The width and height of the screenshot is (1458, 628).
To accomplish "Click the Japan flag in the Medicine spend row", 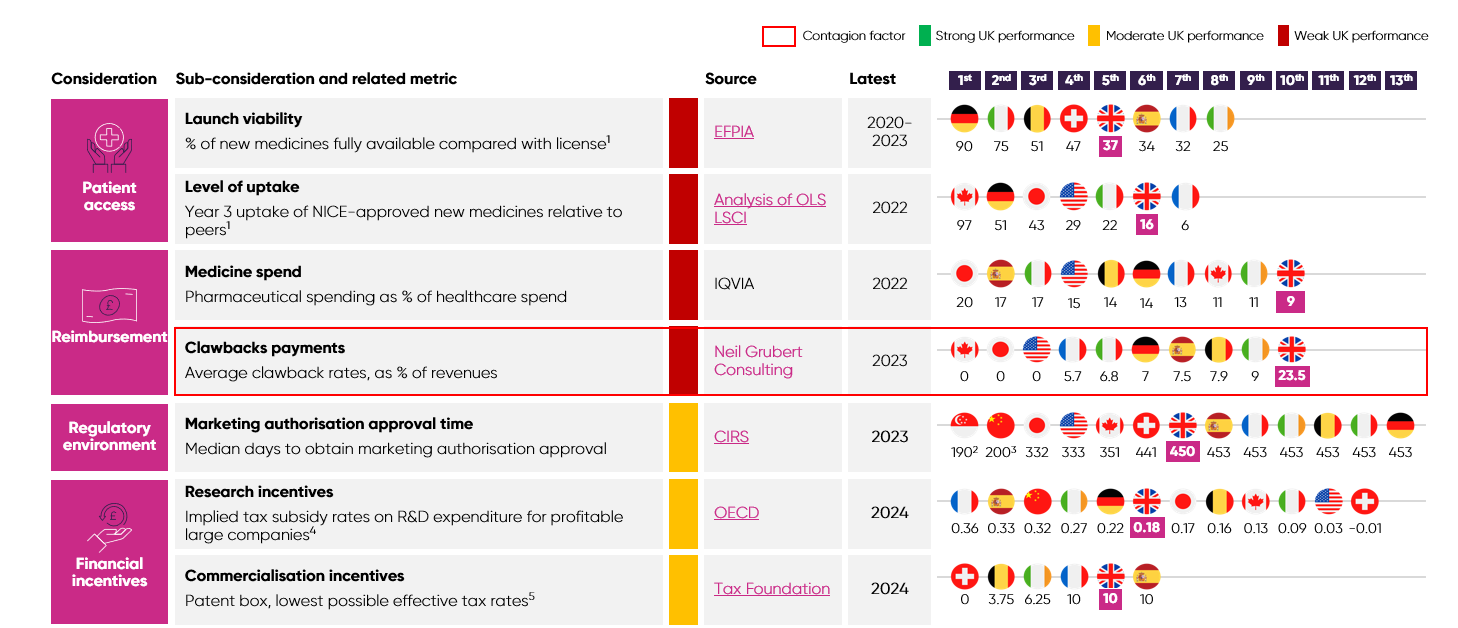I will tap(964, 273).
